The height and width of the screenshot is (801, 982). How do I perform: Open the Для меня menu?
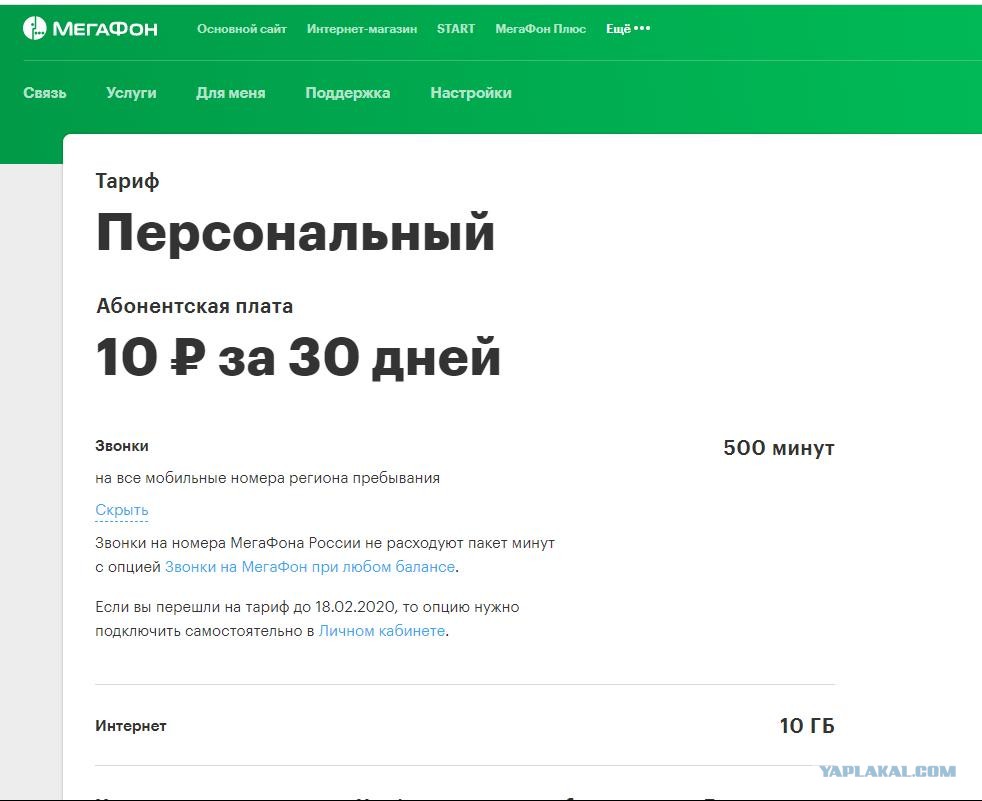click(230, 93)
